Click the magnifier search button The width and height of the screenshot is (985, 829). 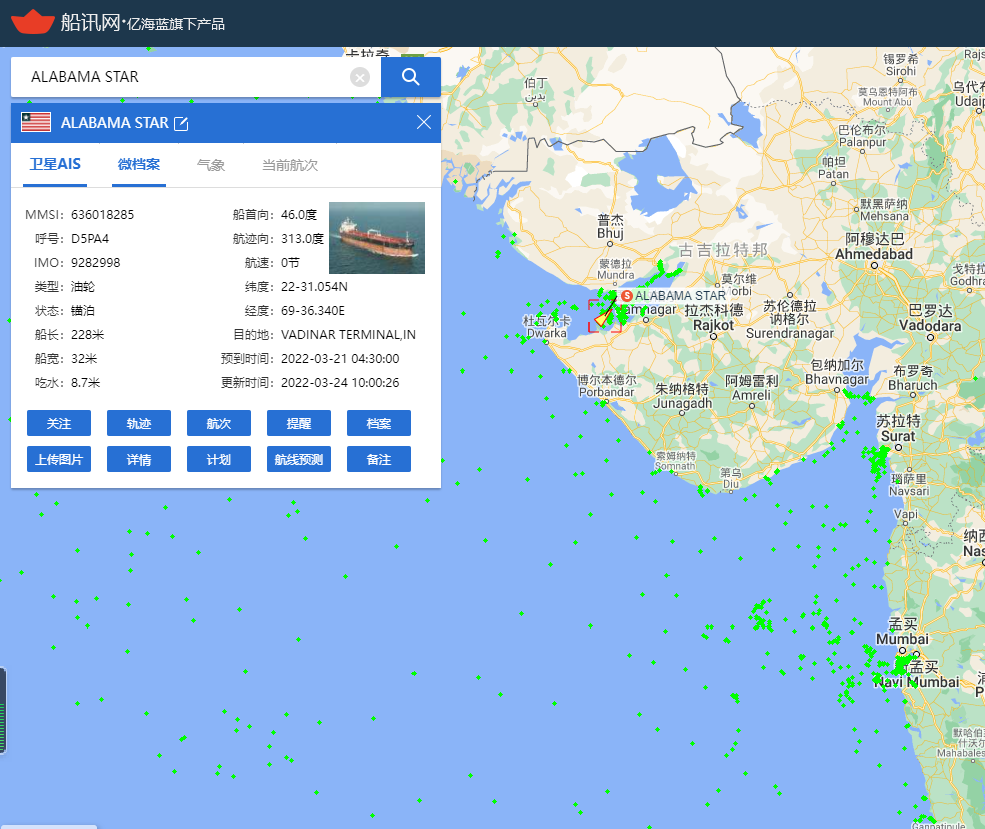[410, 77]
